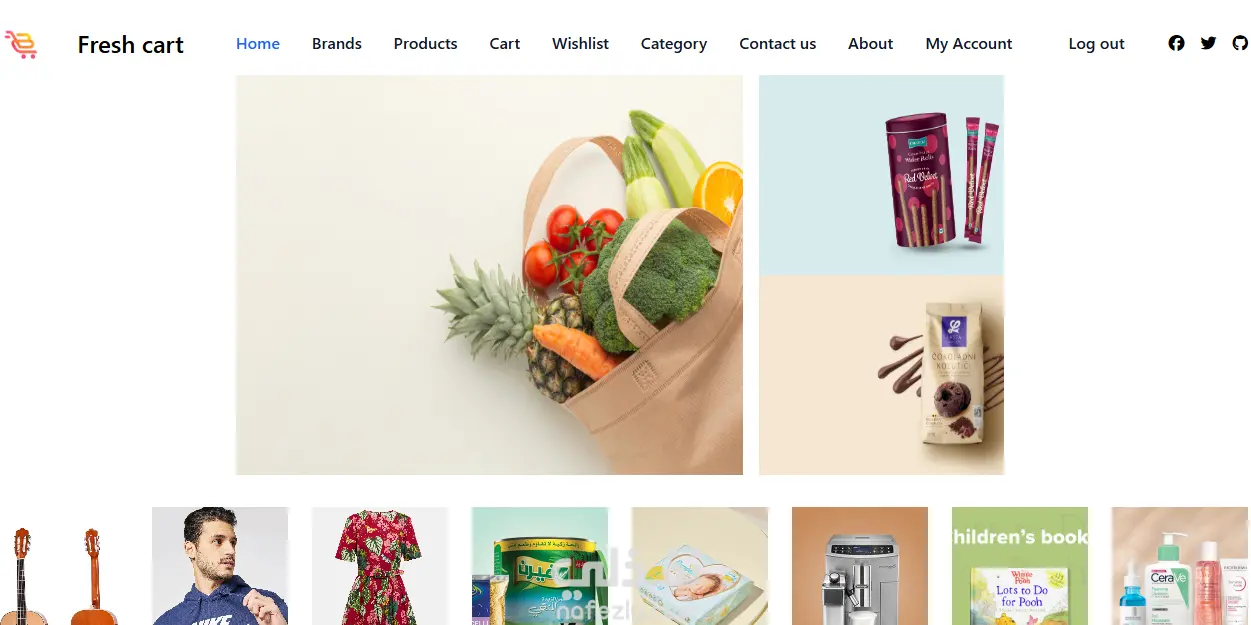This screenshot has height=625, width=1251.
Task: Click the Log out button
Action: 1096,44
